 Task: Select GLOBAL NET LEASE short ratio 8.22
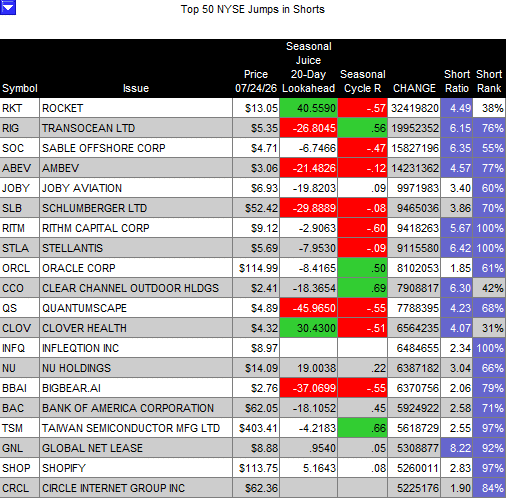point(456,448)
